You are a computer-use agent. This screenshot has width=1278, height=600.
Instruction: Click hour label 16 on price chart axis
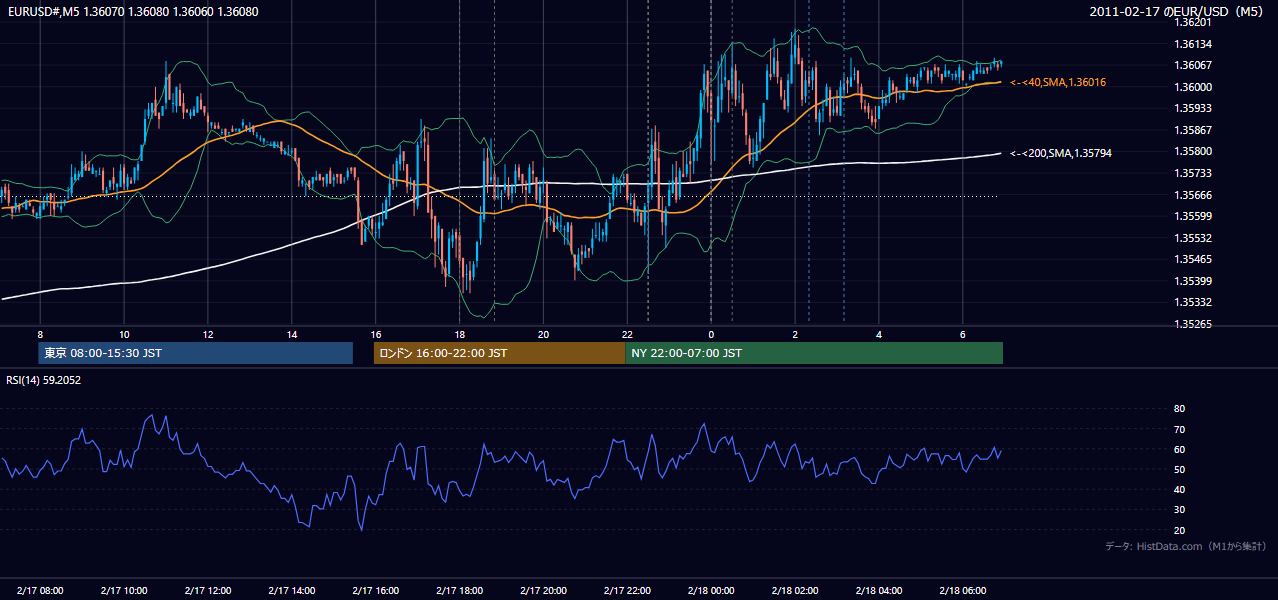pyautogui.click(x=376, y=334)
